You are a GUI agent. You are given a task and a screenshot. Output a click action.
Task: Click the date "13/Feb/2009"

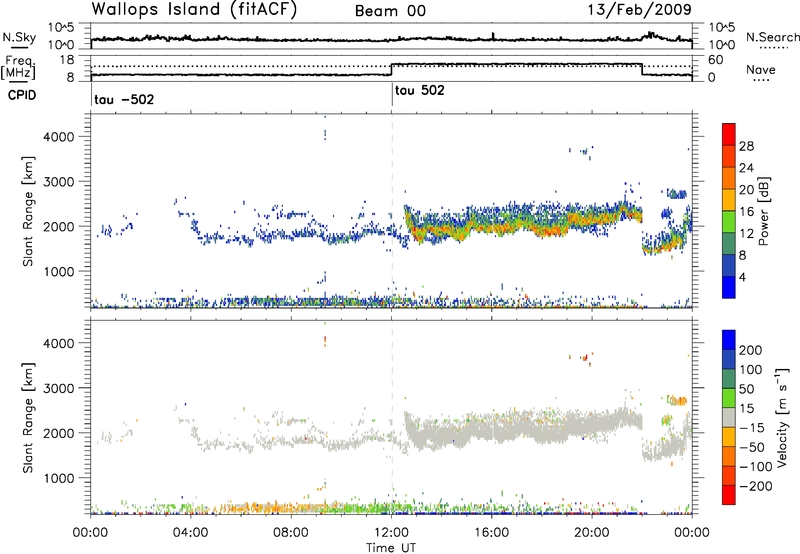[640, 10]
